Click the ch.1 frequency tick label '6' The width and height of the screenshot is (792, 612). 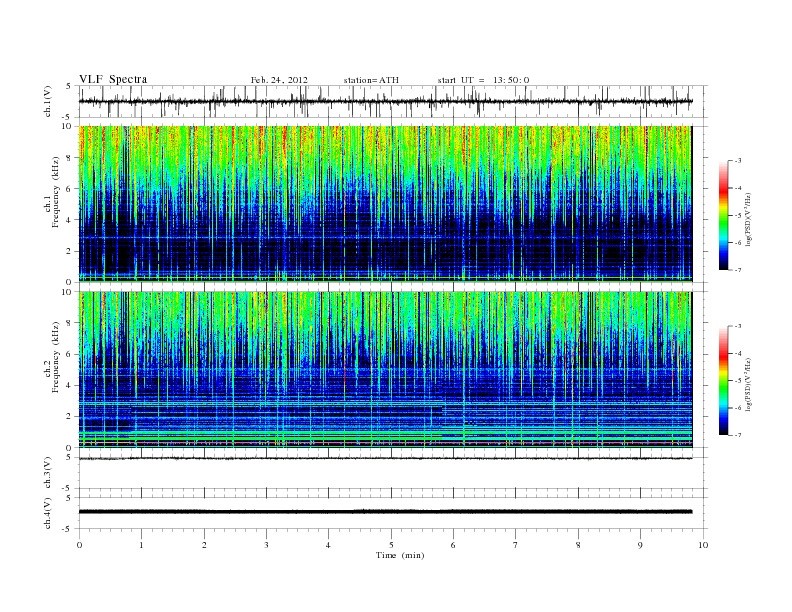click(69, 189)
